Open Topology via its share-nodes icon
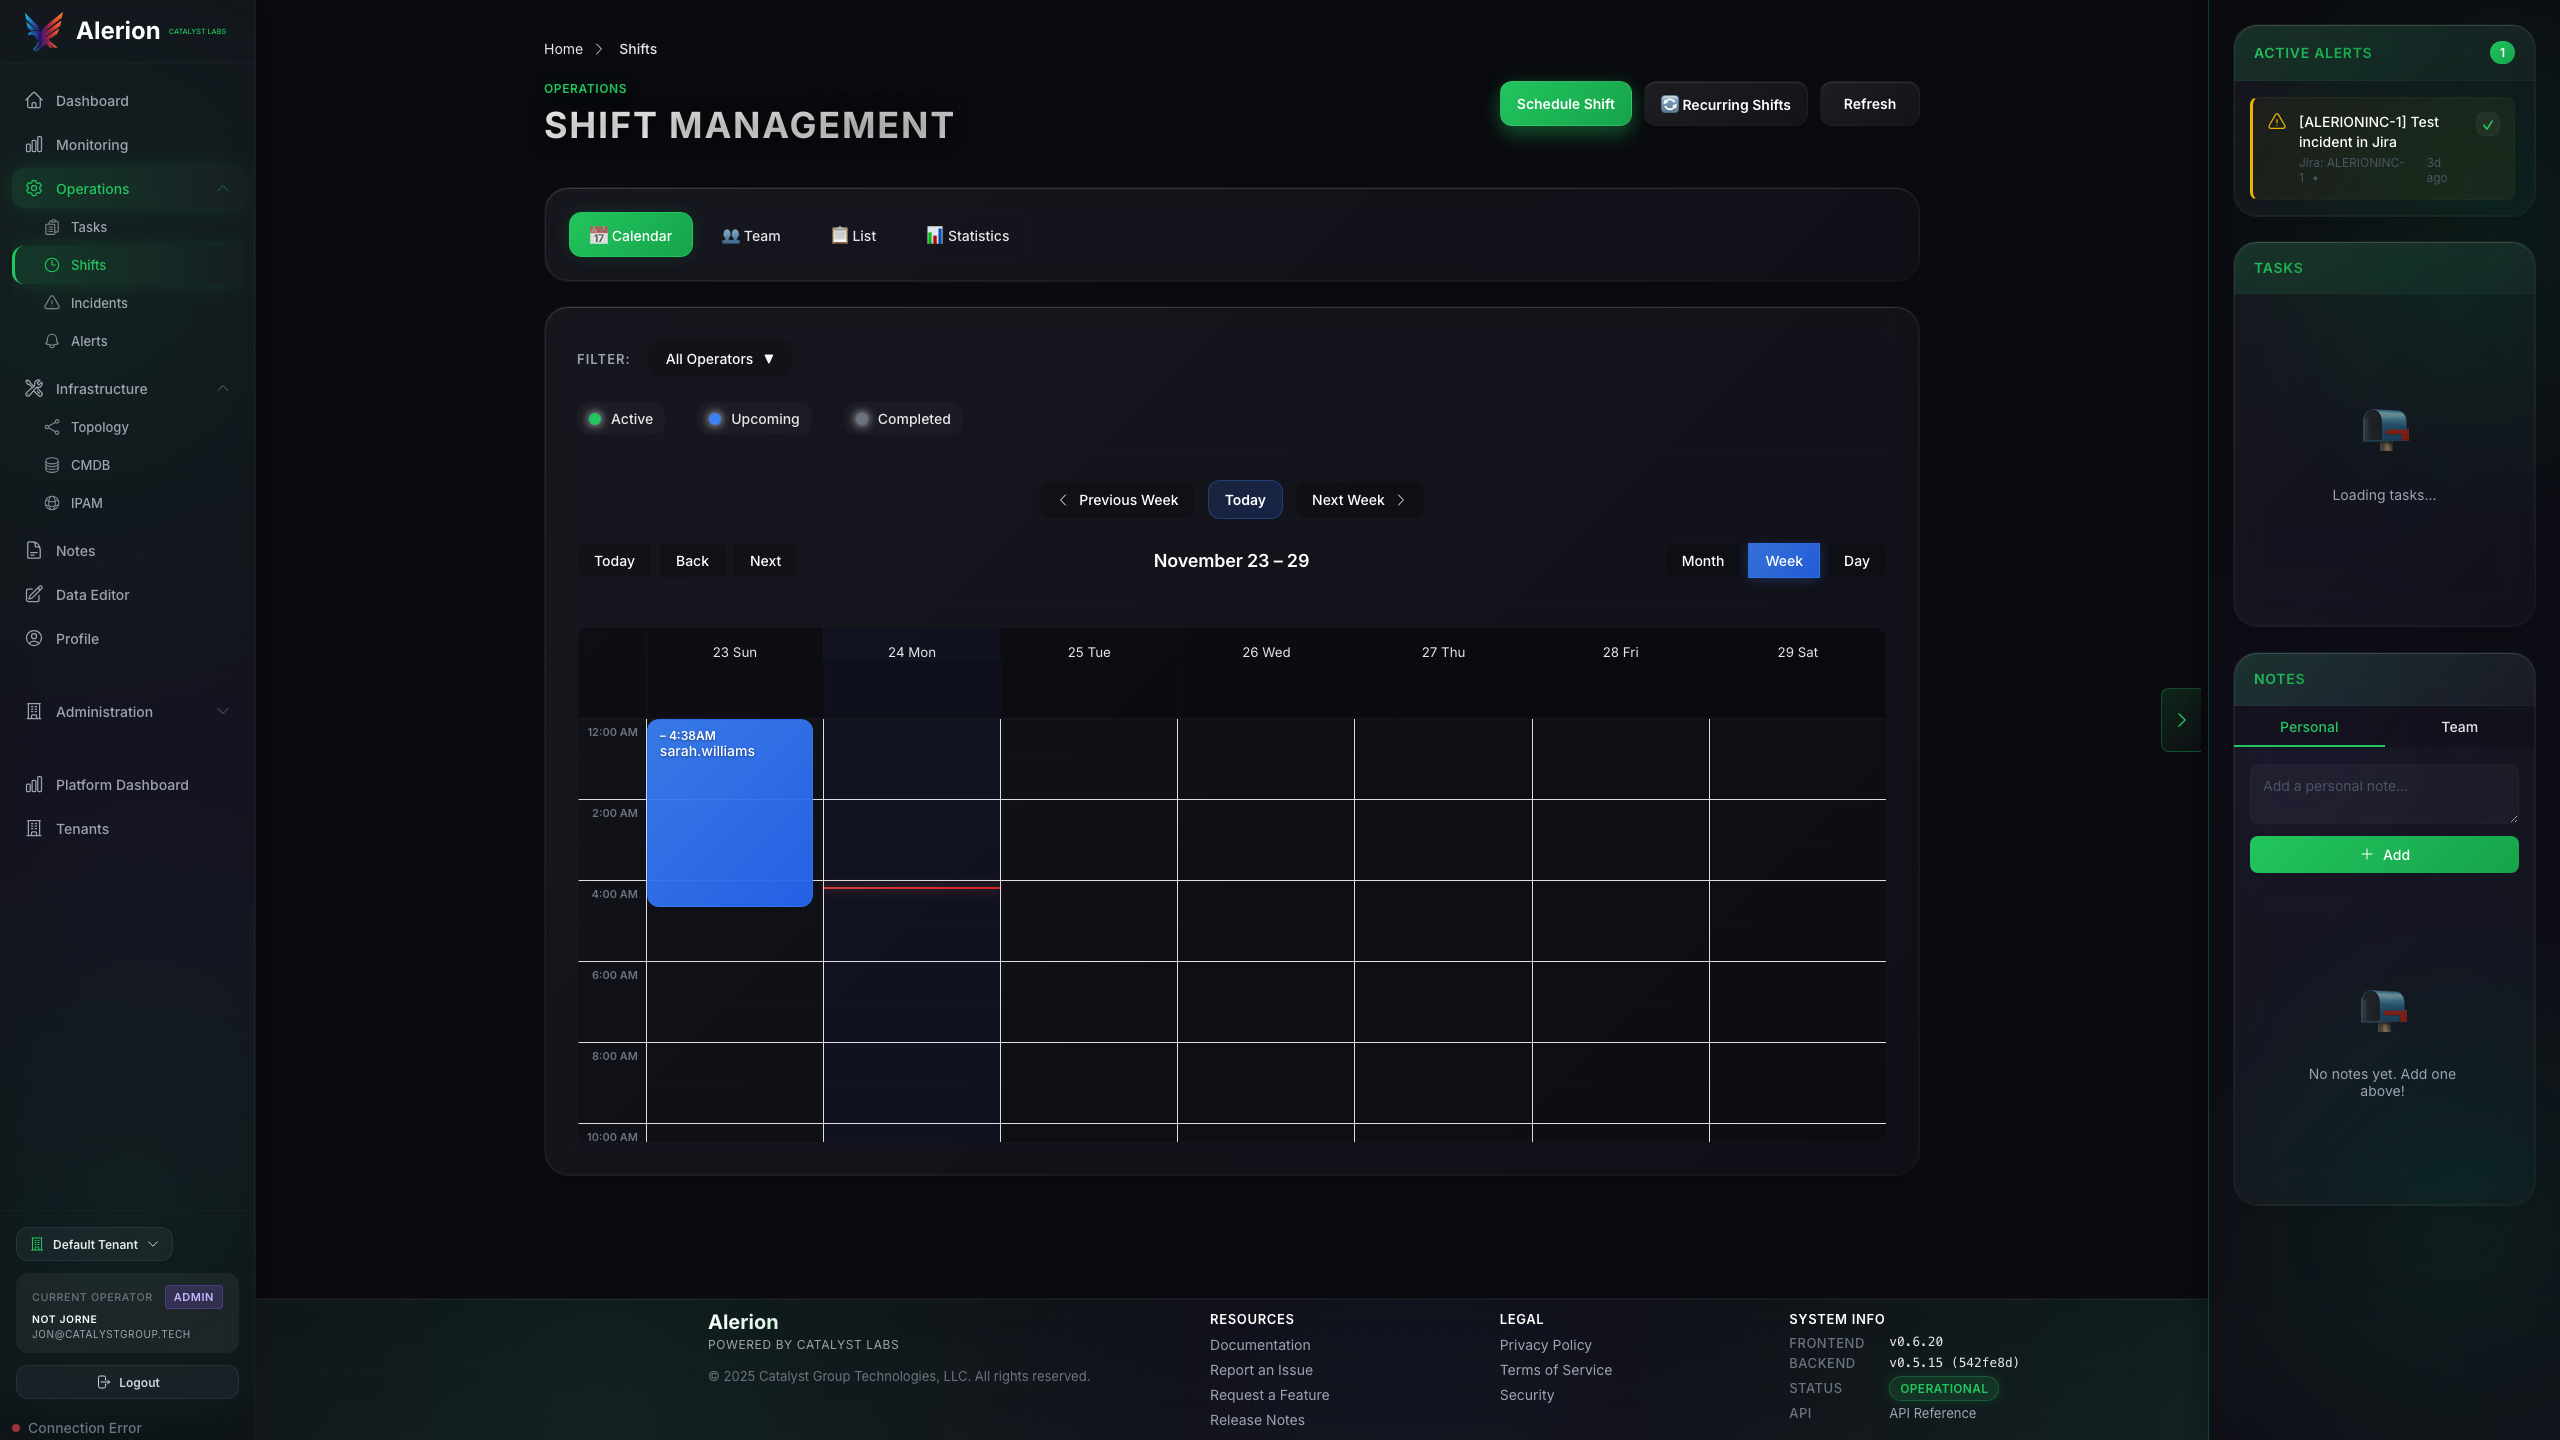 click(x=52, y=427)
